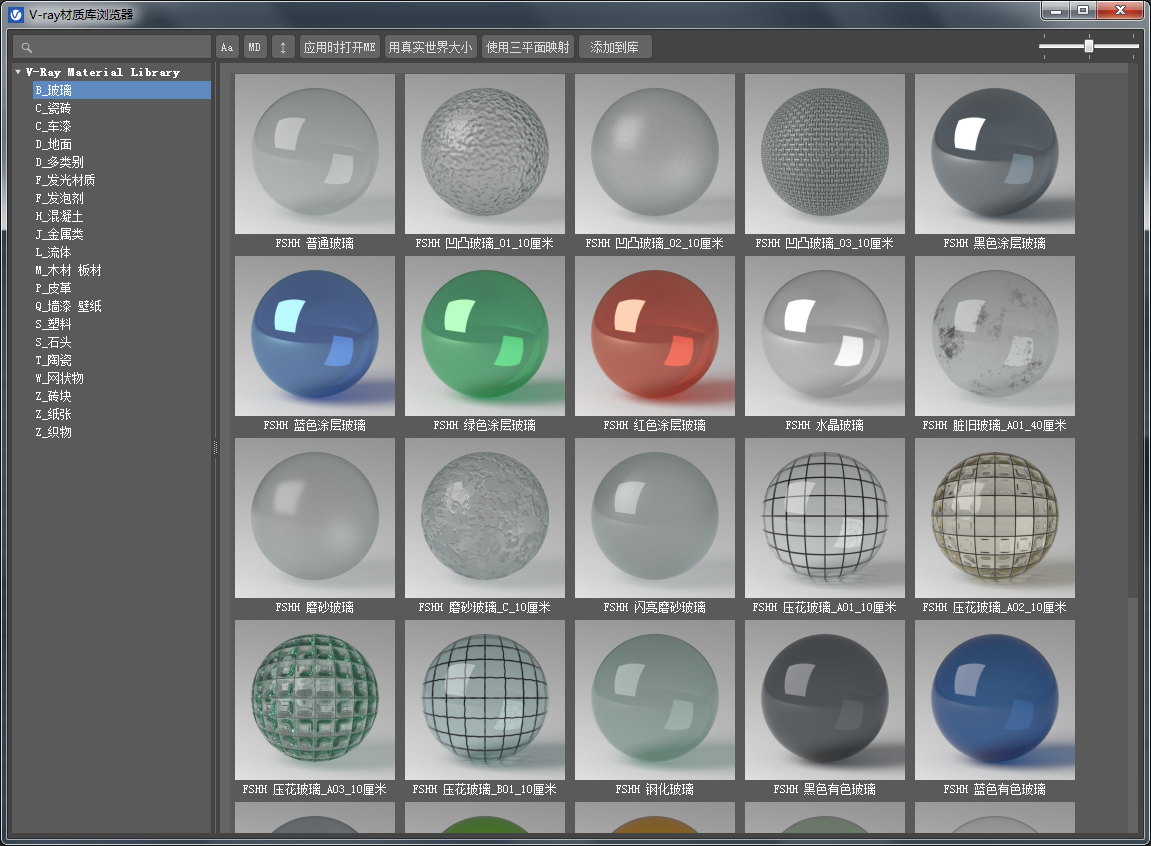Select the FSHH 凹凸玻璃_01_10厘米 material thumbnail
Viewport: 1151px width, 846px height.
coord(484,154)
